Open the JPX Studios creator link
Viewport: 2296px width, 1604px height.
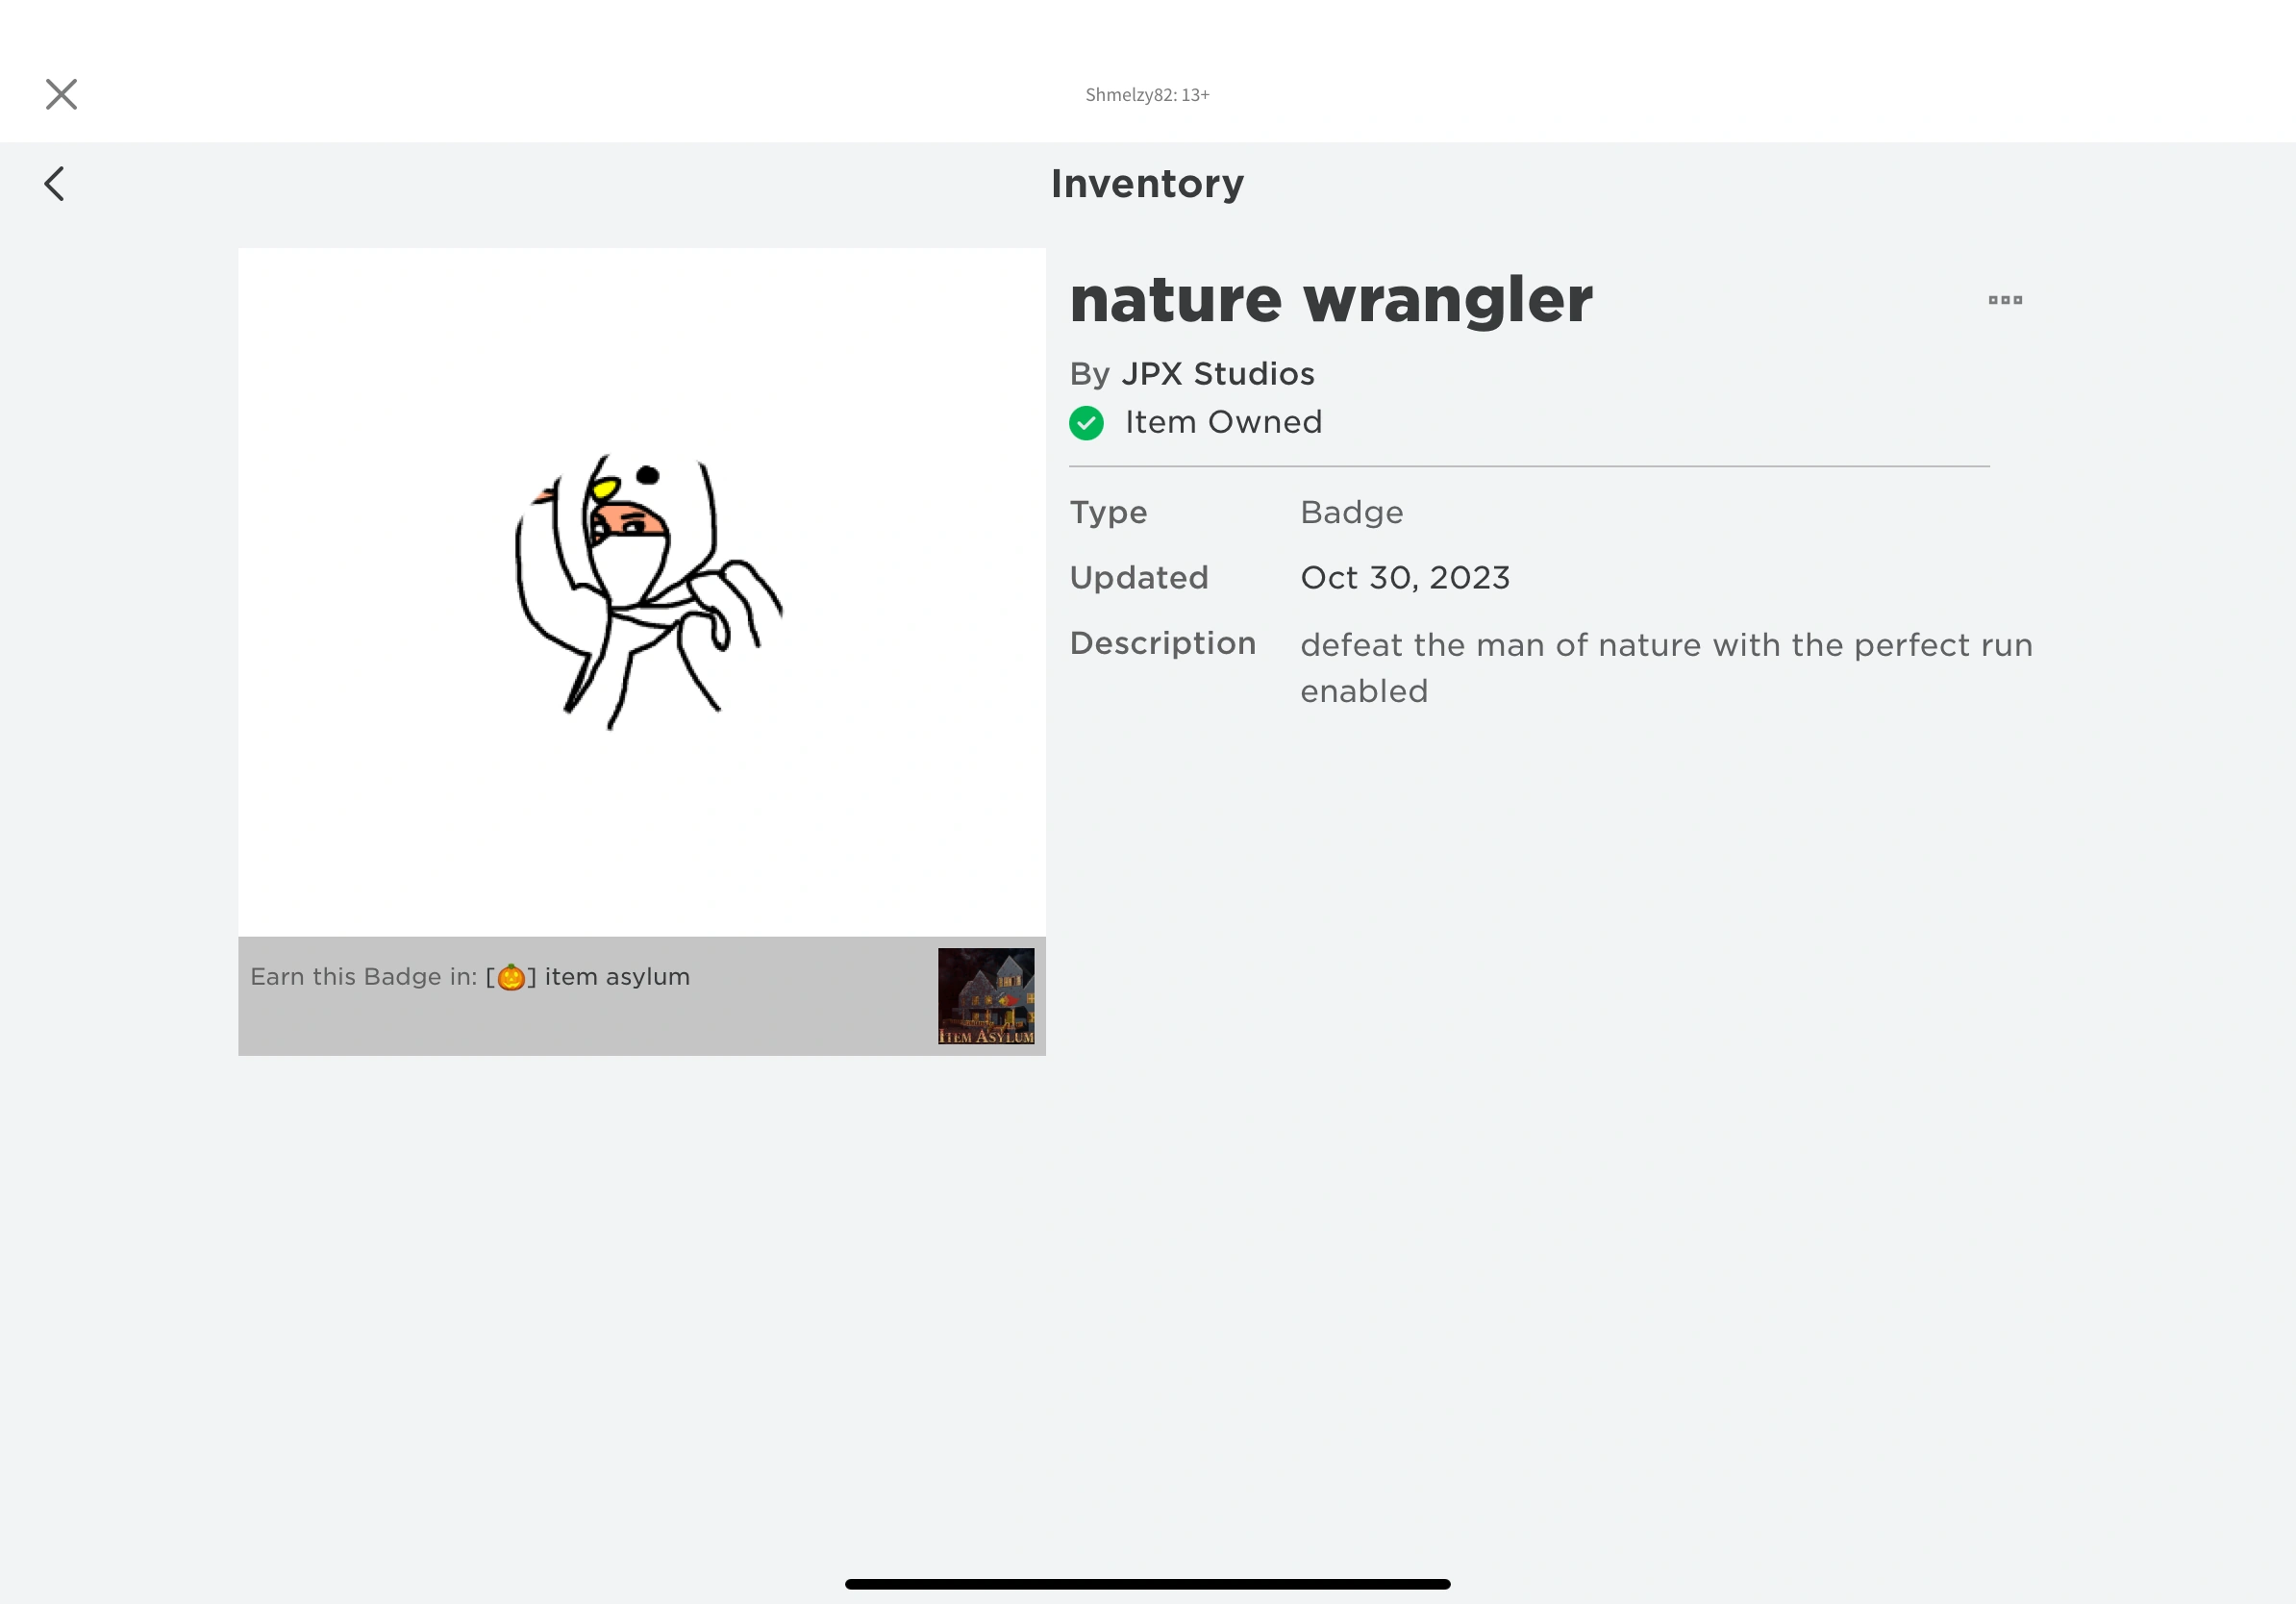tap(1217, 374)
